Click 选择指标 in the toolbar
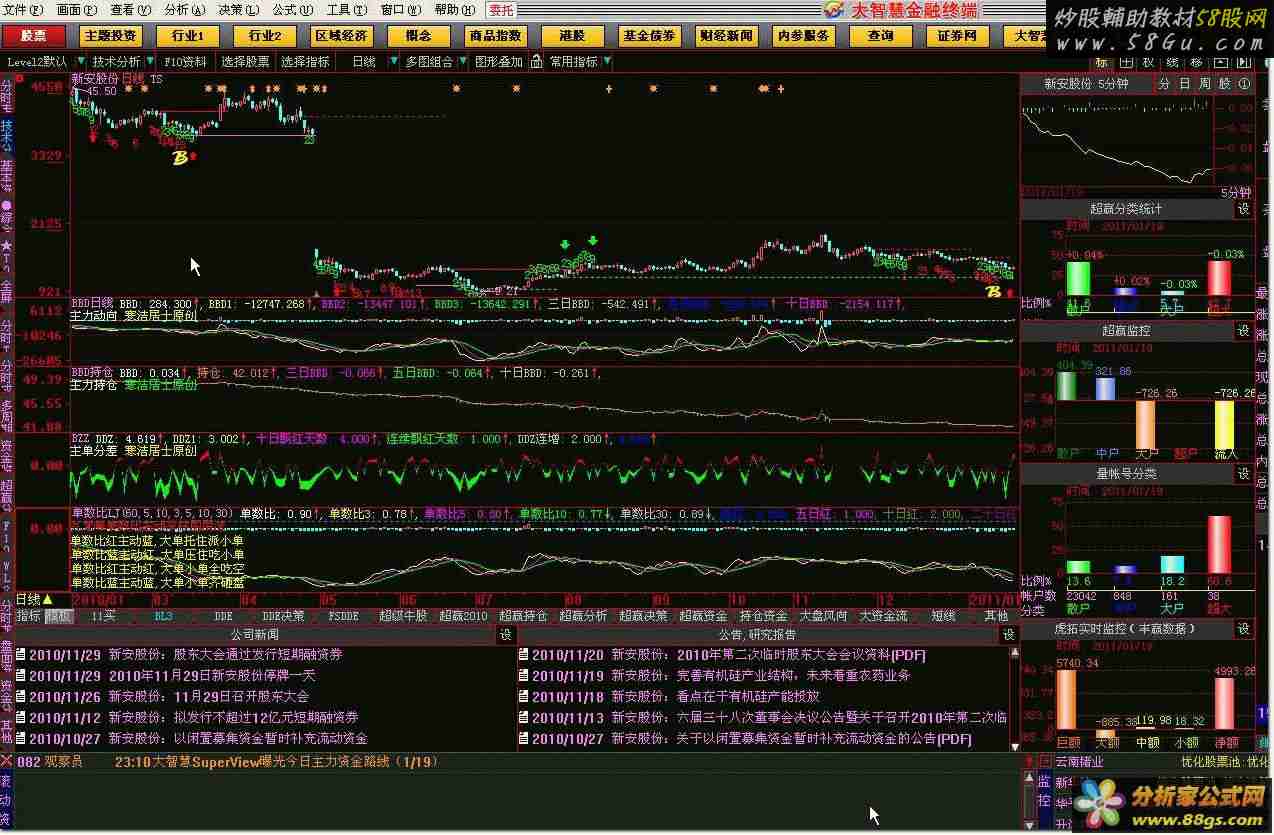Screen dimensions: 1274x835 click(305, 62)
